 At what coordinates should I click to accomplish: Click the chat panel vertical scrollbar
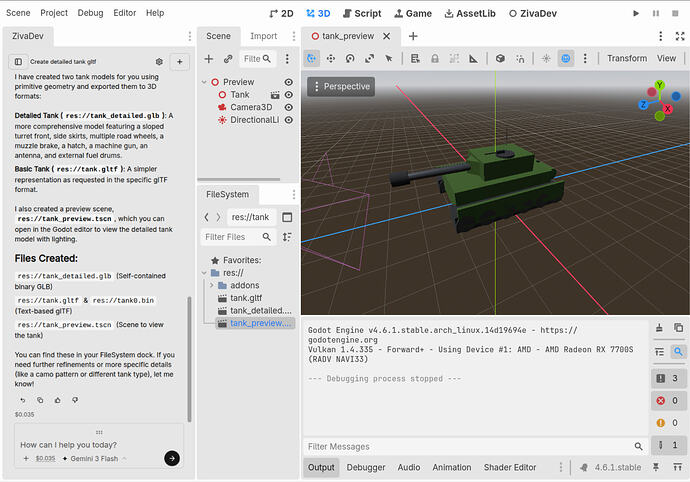(x=189, y=359)
